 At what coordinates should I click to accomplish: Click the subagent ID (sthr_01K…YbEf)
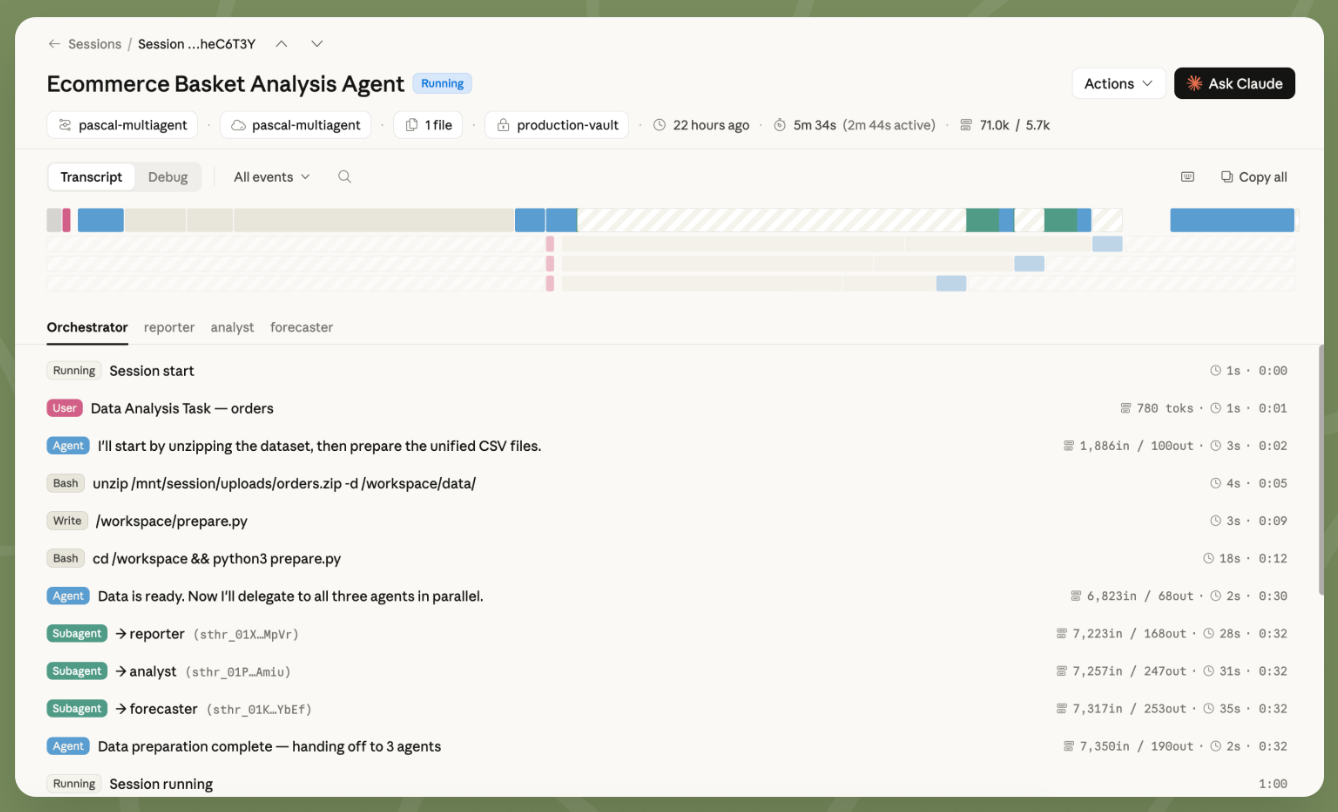coord(259,710)
